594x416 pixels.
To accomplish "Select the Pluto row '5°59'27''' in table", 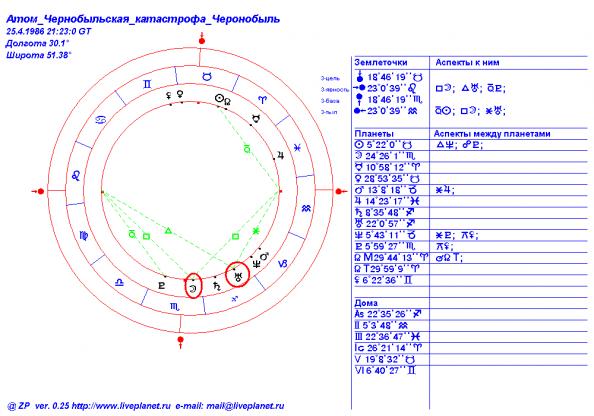I will tap(385, 247).
